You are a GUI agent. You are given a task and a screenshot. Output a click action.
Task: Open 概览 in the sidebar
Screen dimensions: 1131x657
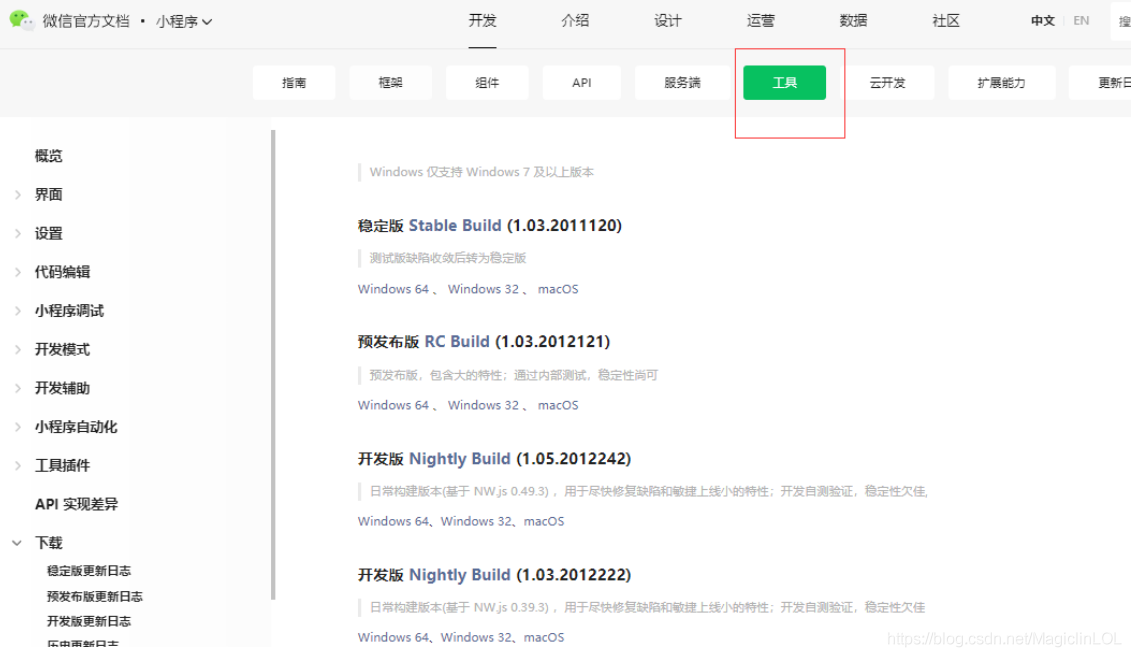[x=48, y=156]
